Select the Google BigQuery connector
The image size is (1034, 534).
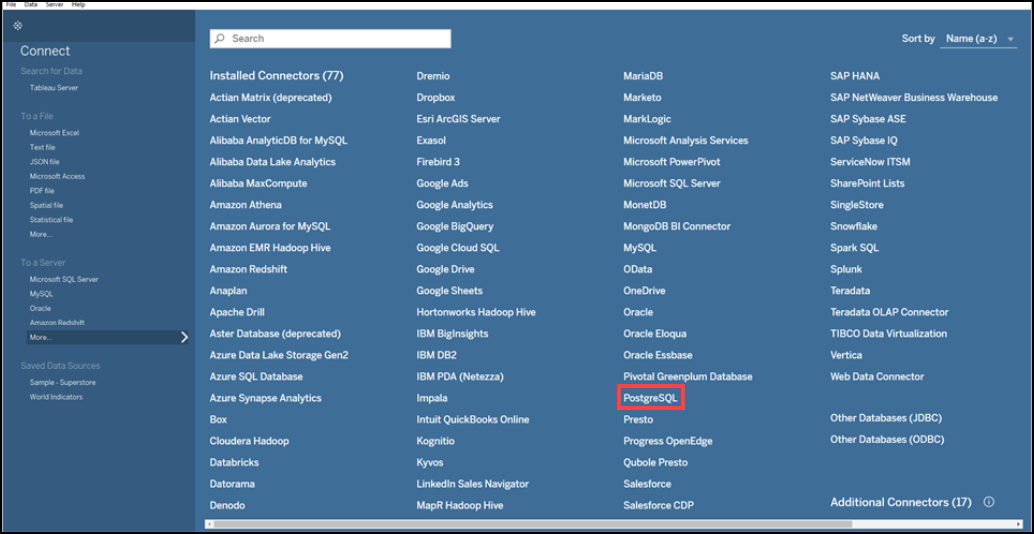[455, 227]
